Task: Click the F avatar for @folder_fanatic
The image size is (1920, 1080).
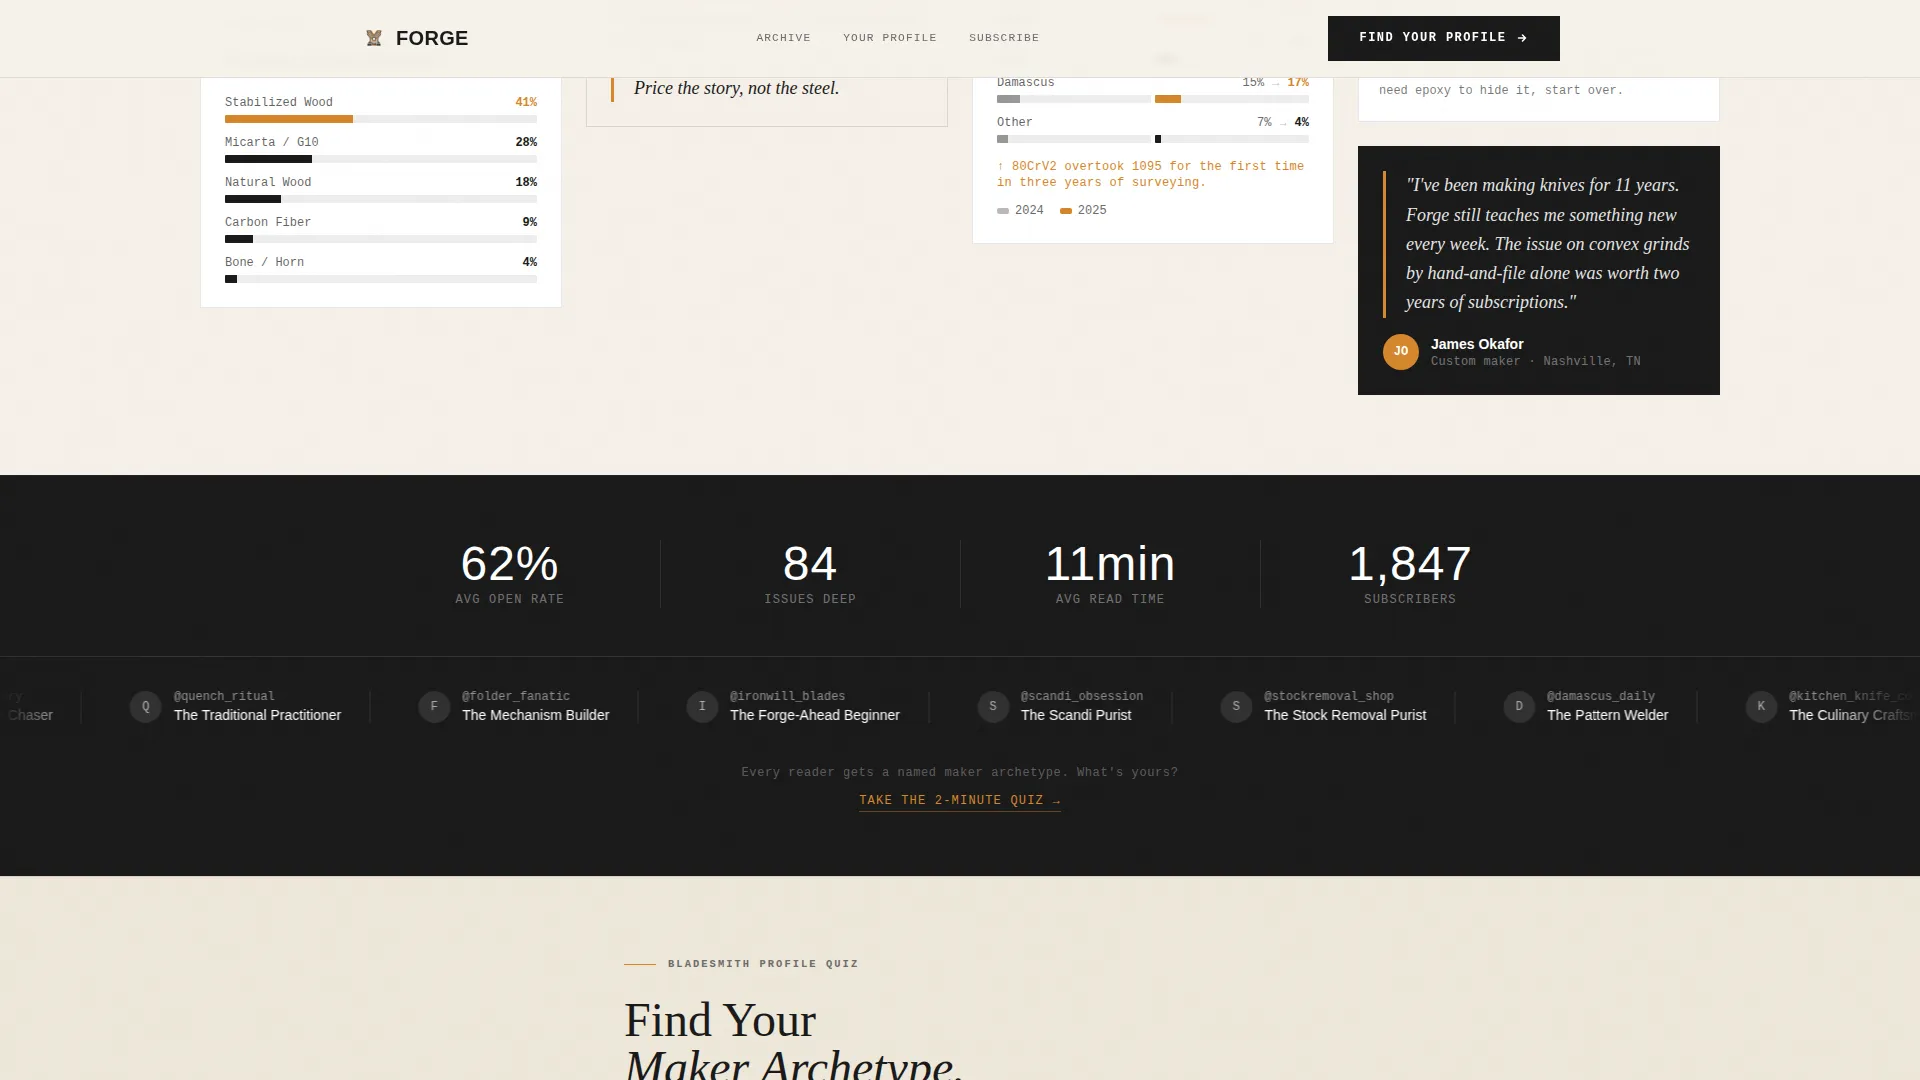Action: tap(434, 706)
